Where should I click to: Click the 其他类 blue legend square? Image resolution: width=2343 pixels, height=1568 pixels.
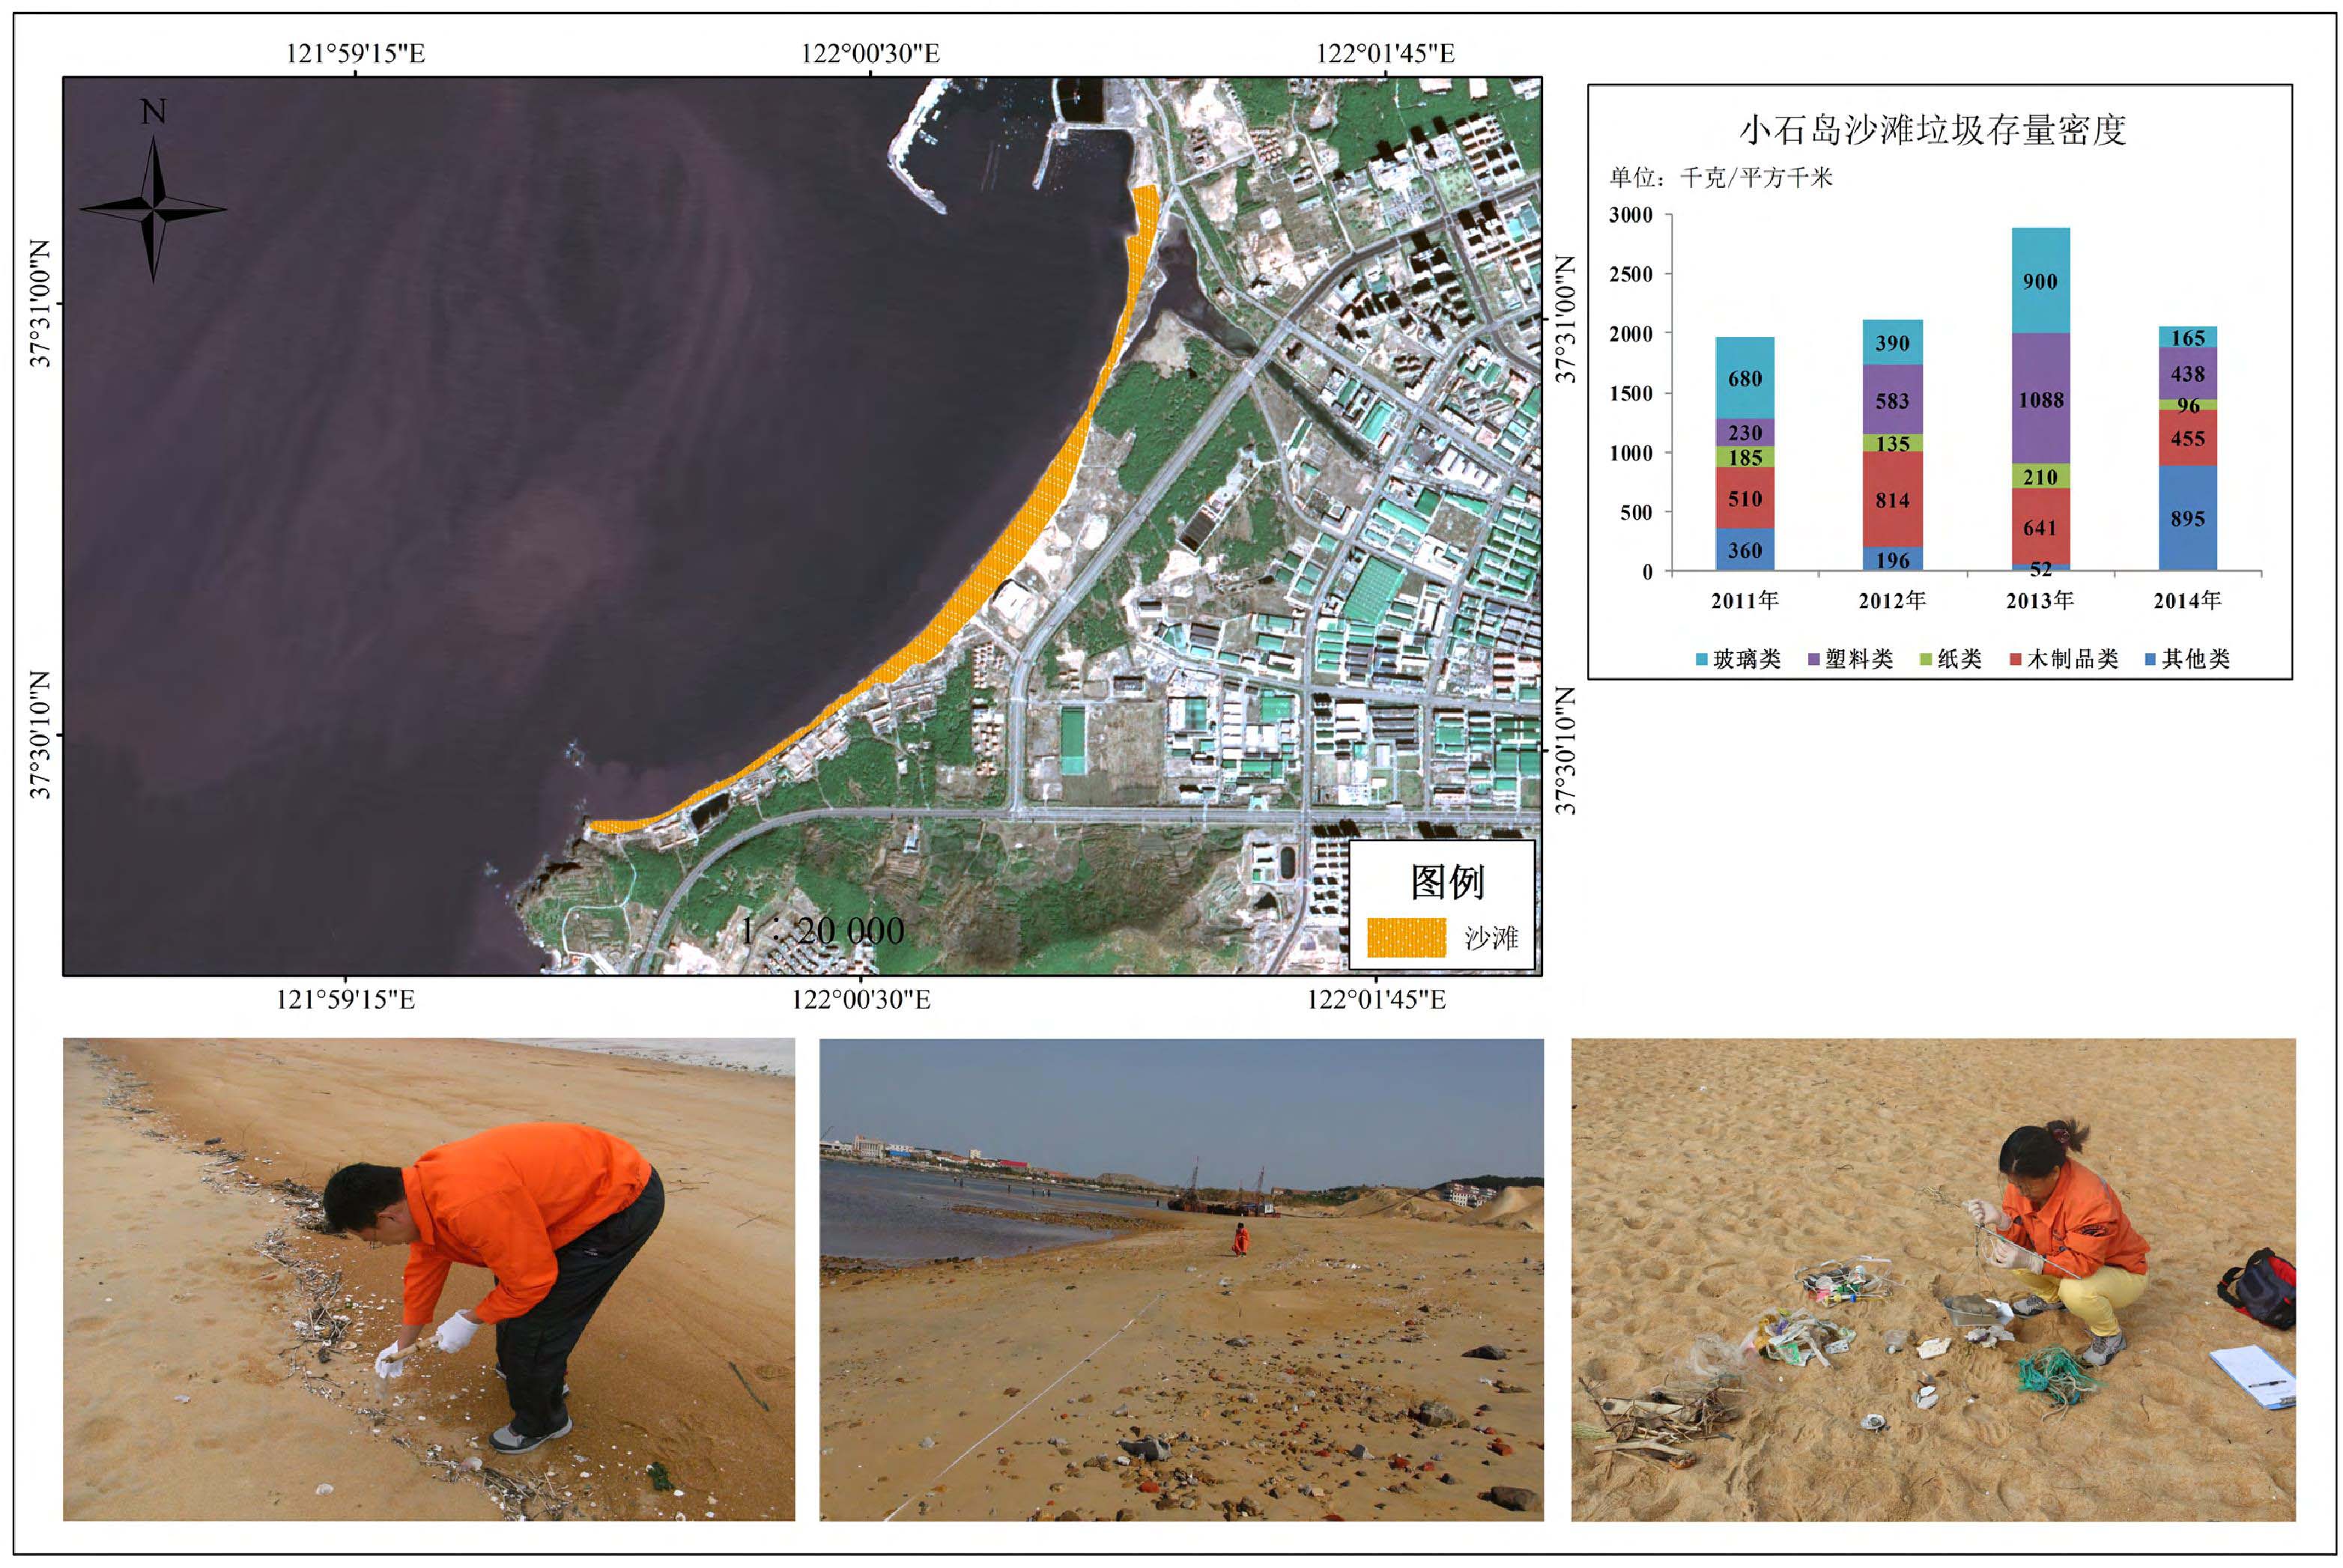2151,659
